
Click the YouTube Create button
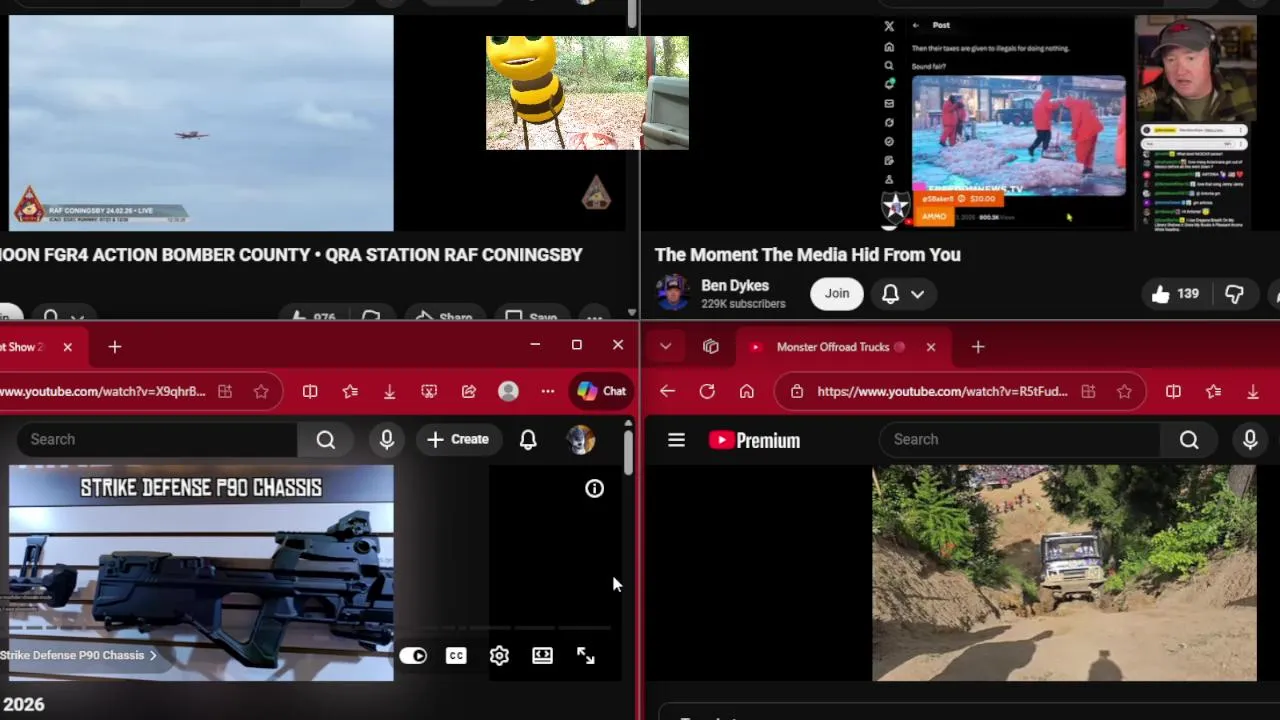coord(458,439)
